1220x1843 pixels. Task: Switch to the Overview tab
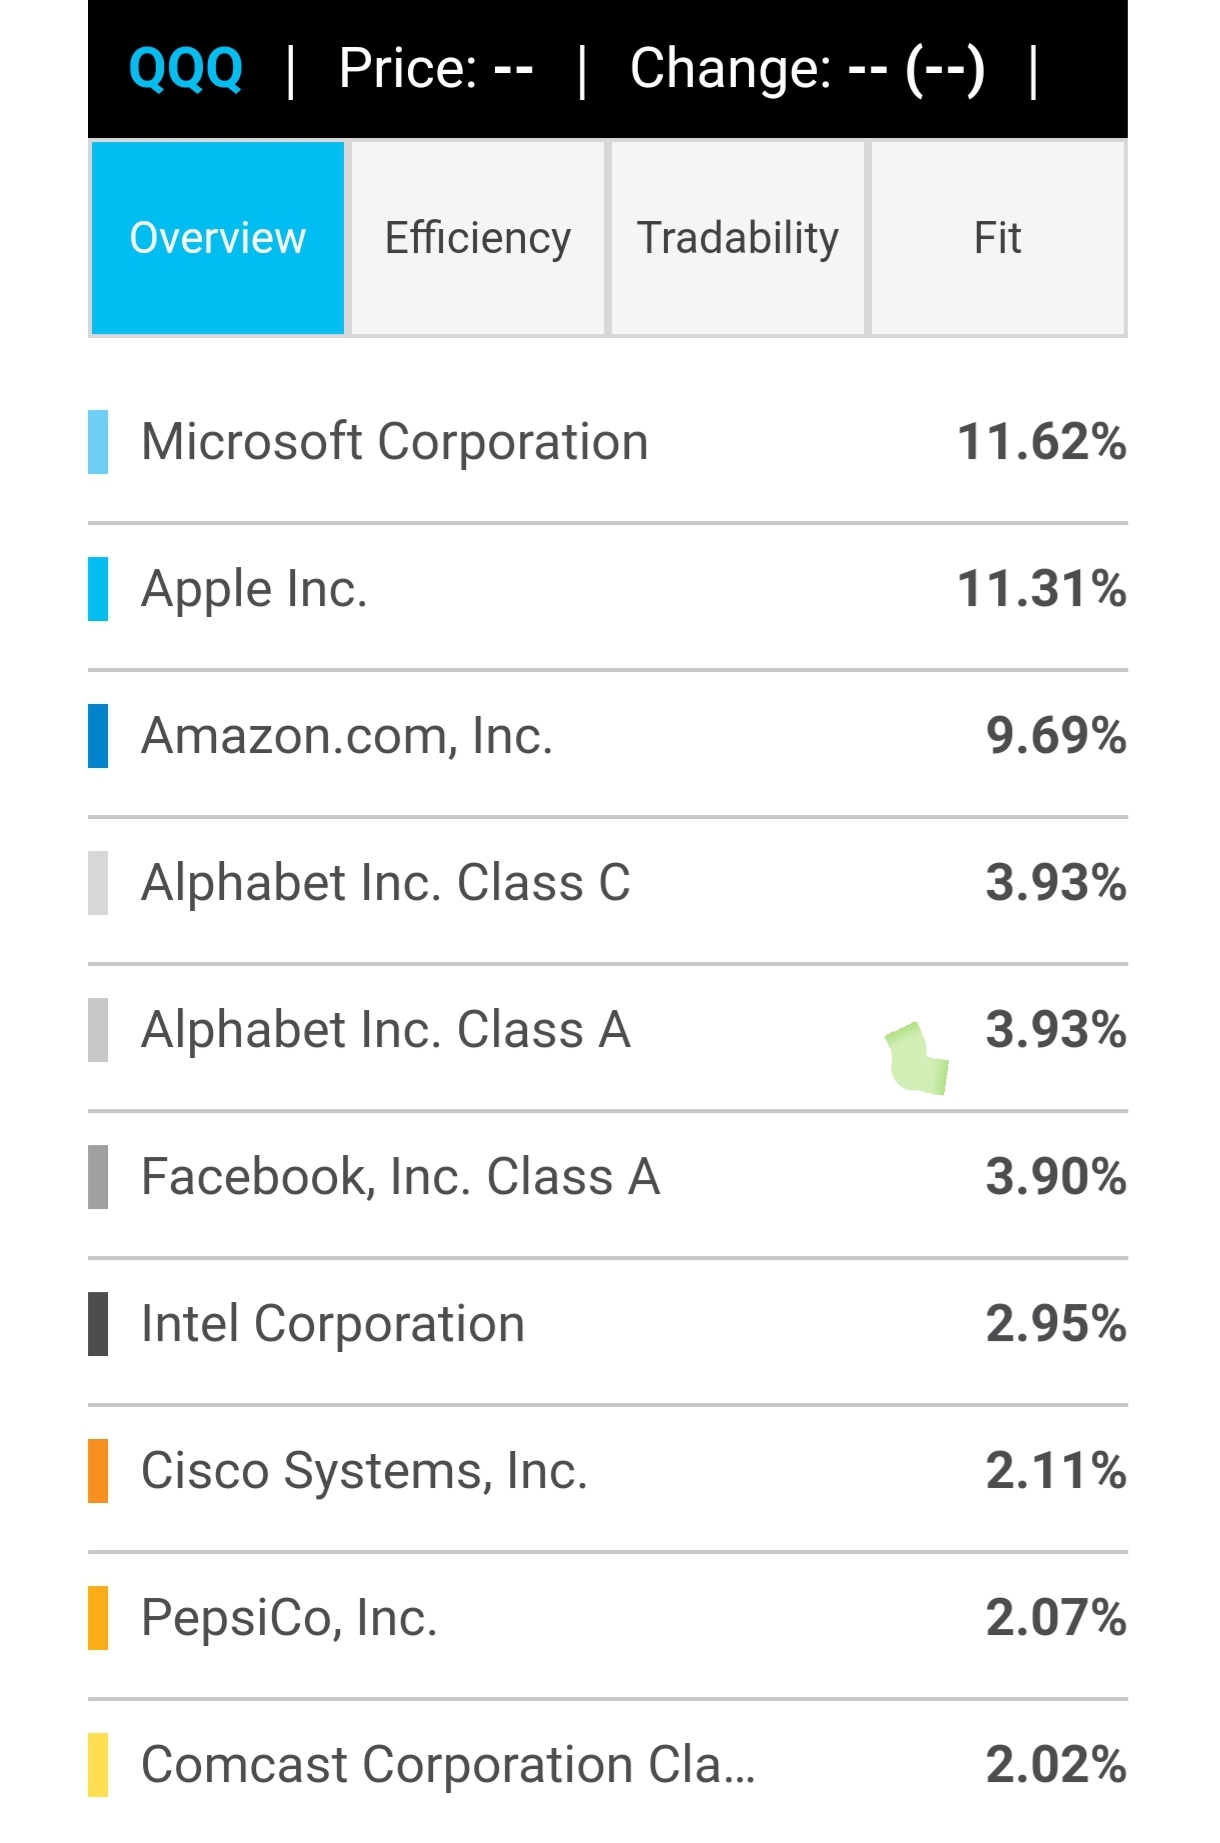218,238
